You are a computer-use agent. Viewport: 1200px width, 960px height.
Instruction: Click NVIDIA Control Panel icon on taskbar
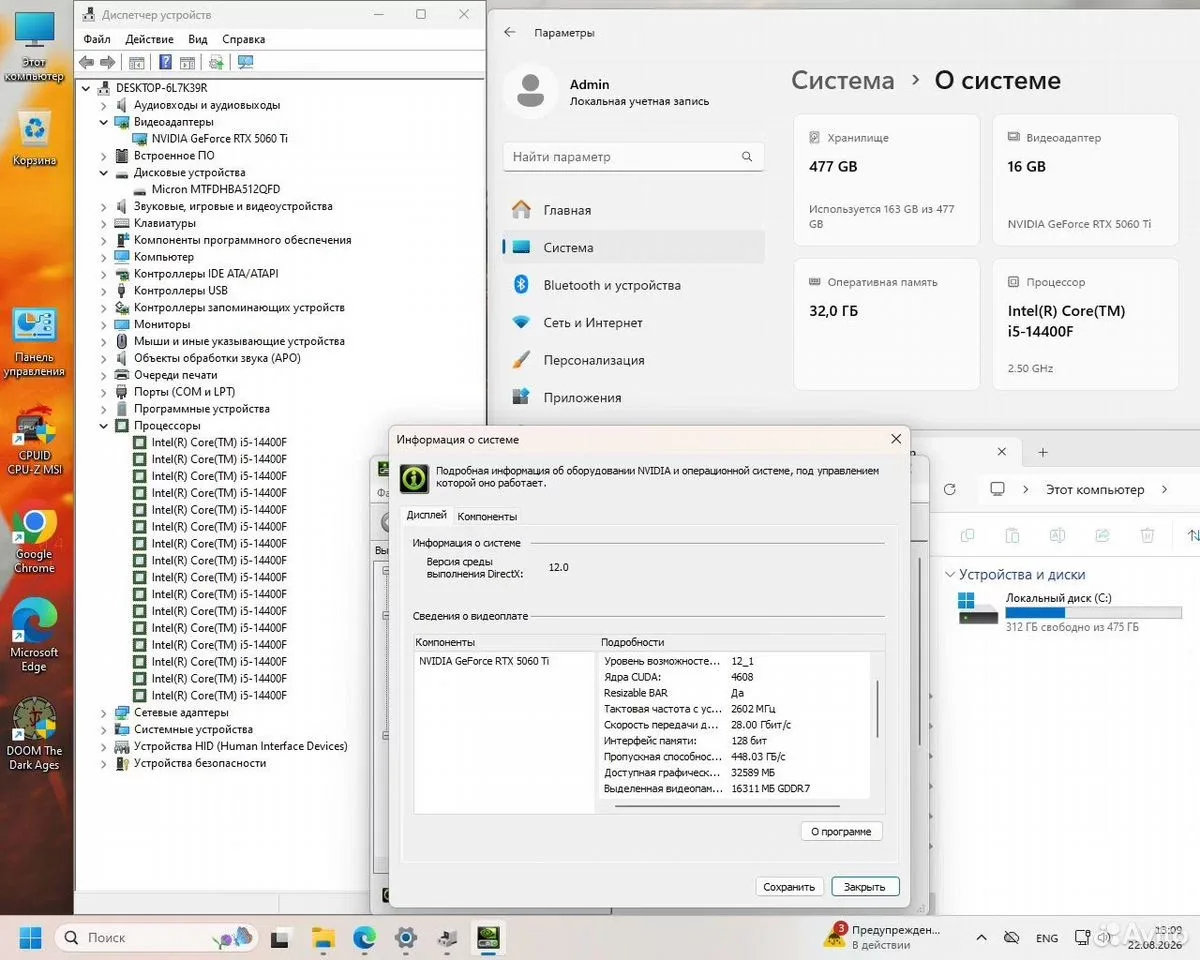(488, 937)
